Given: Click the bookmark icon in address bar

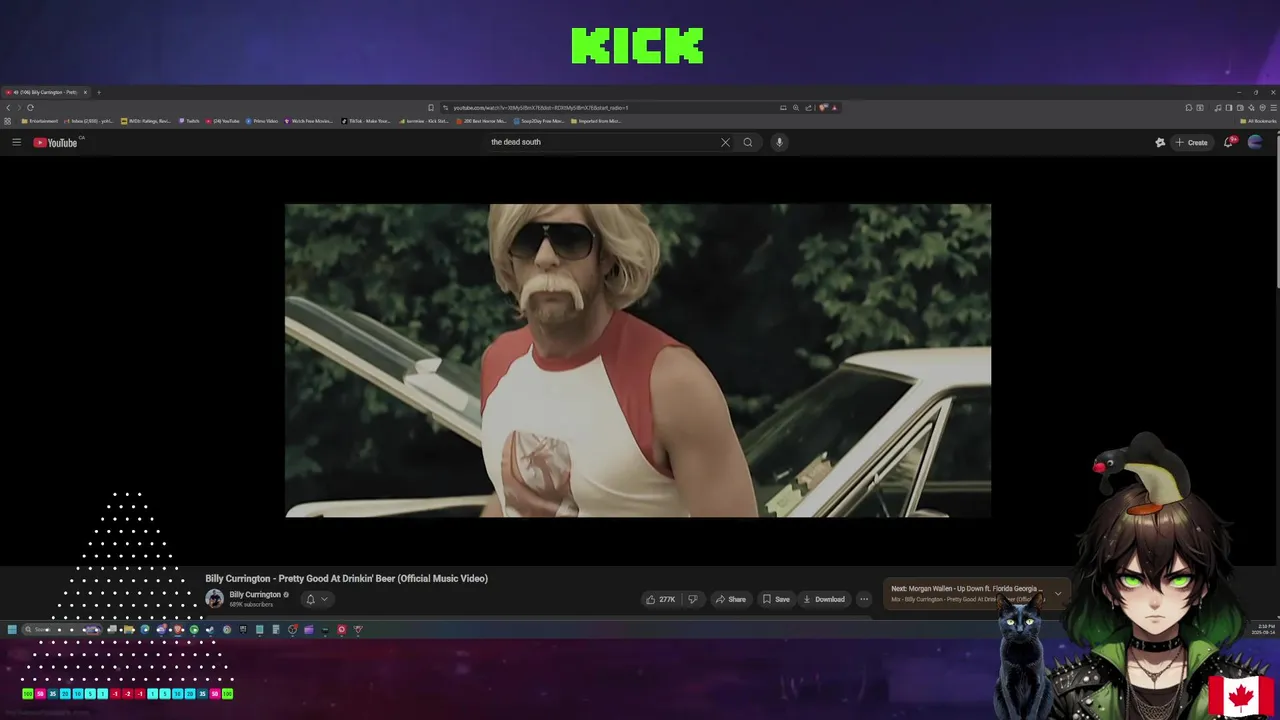Looking at the screenshot, I should click(x=431, y=107).
